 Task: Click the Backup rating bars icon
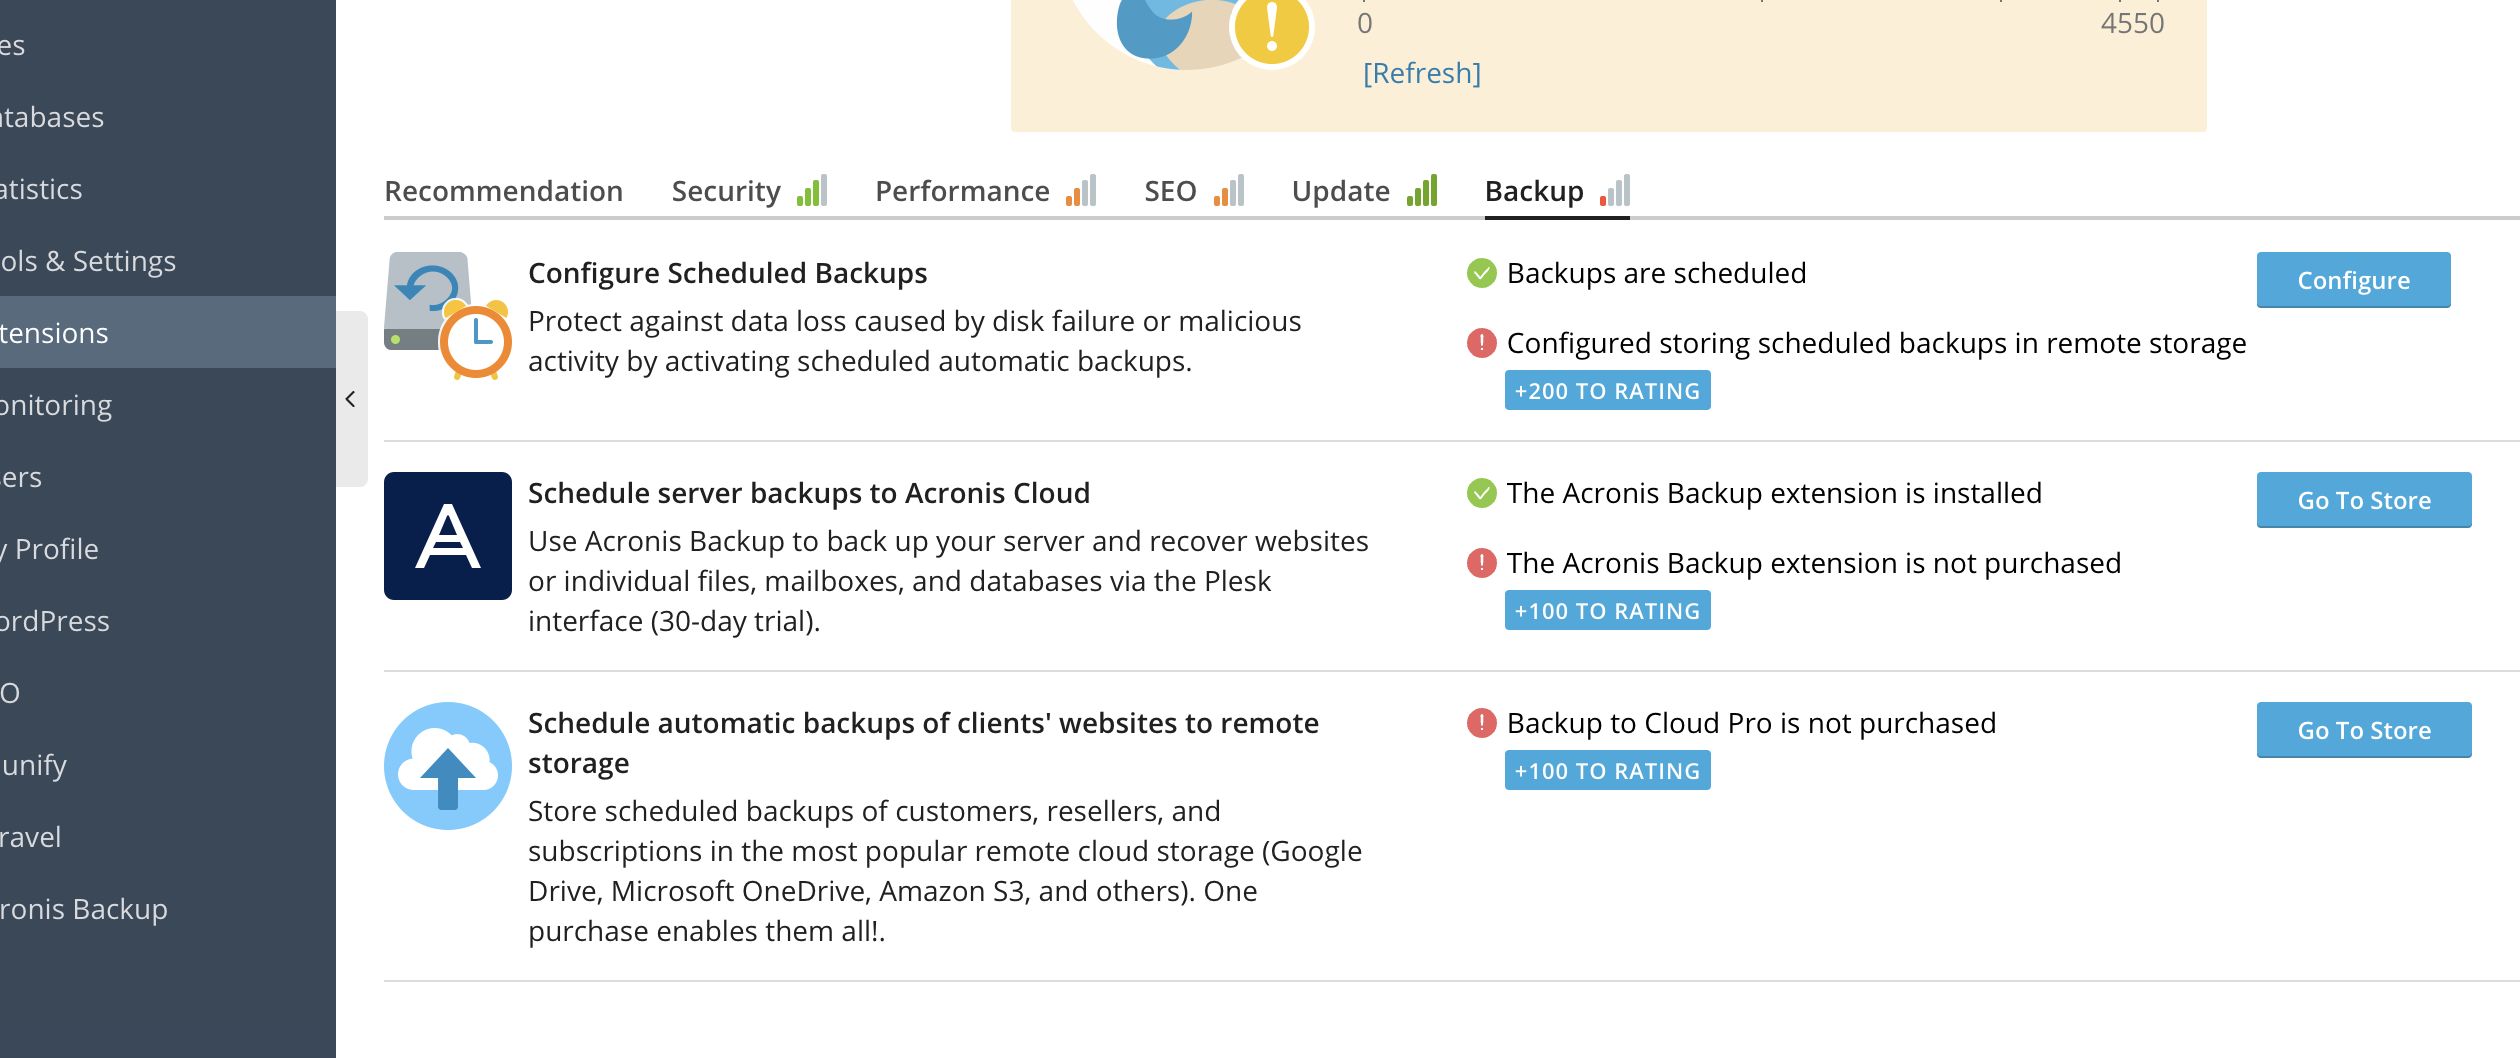[1615, 190]
